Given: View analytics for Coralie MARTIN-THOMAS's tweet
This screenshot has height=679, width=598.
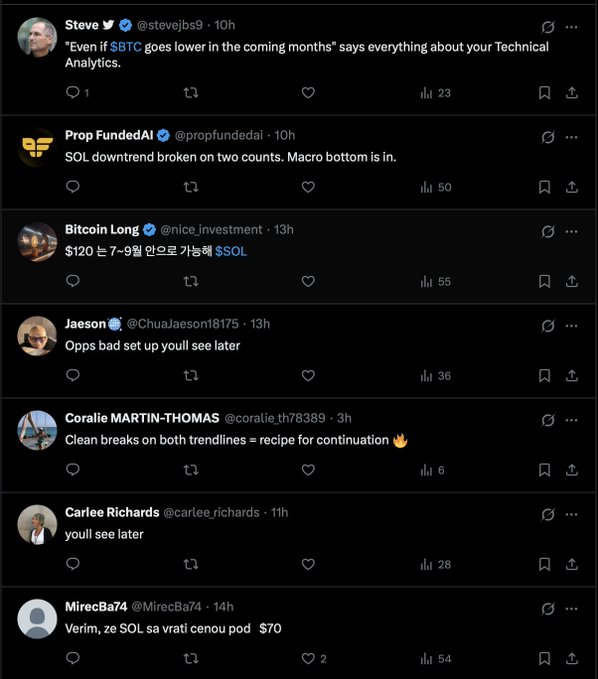Looking at the screenshot, I should click(432, 470).
